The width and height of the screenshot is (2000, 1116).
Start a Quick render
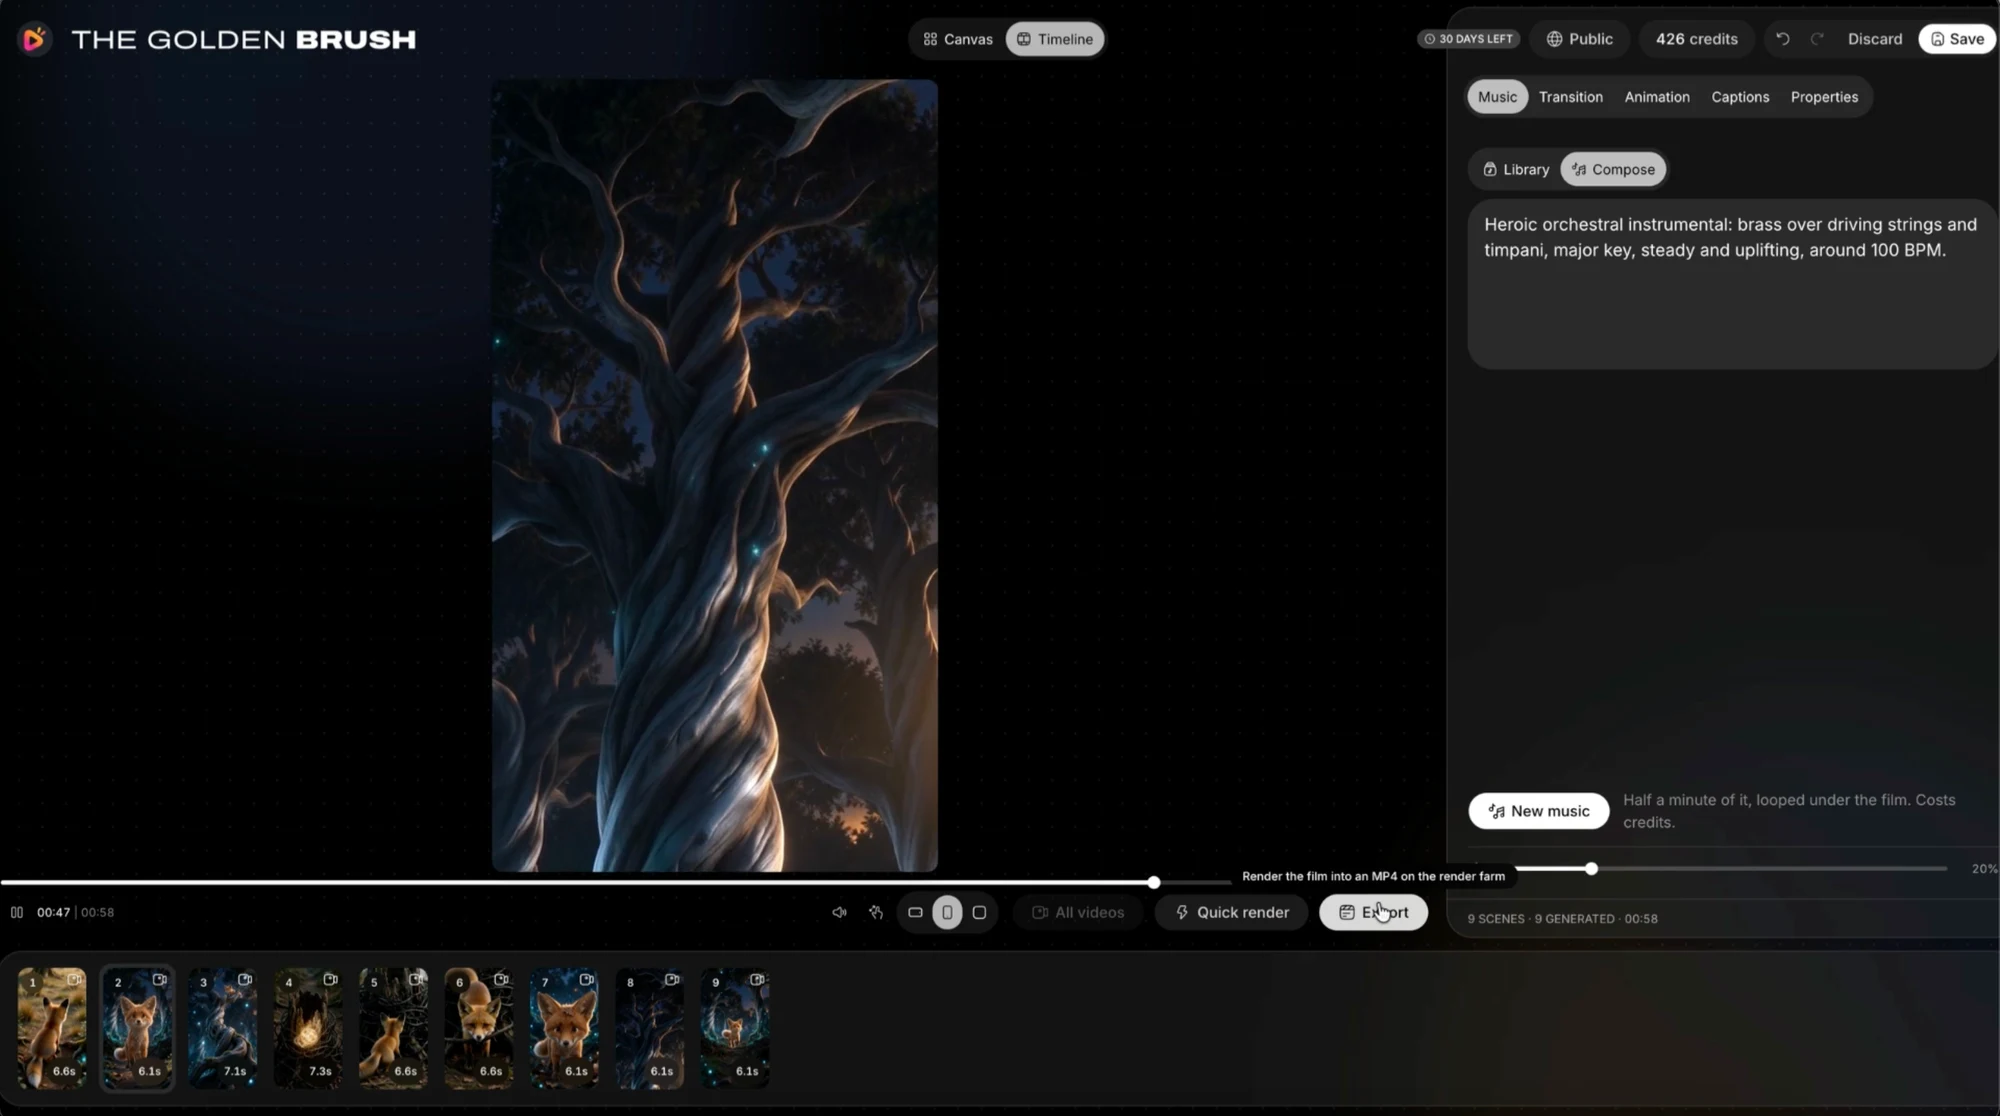coord(1232,912)
